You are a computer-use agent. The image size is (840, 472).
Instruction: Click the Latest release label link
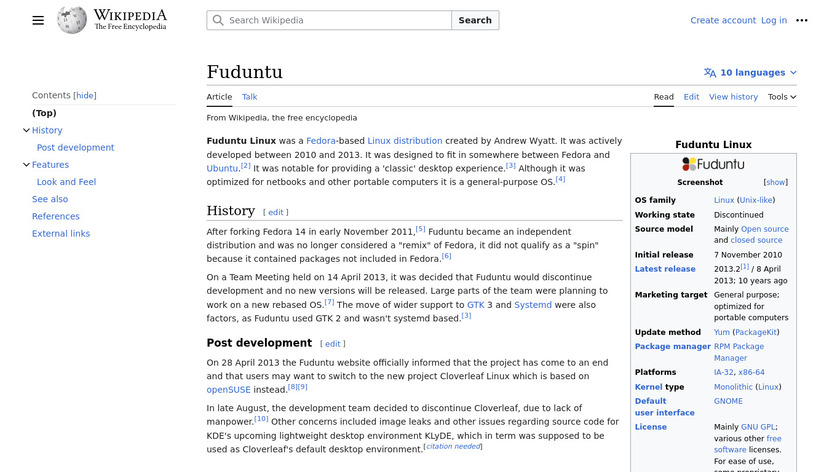click(x=665, y=269)
